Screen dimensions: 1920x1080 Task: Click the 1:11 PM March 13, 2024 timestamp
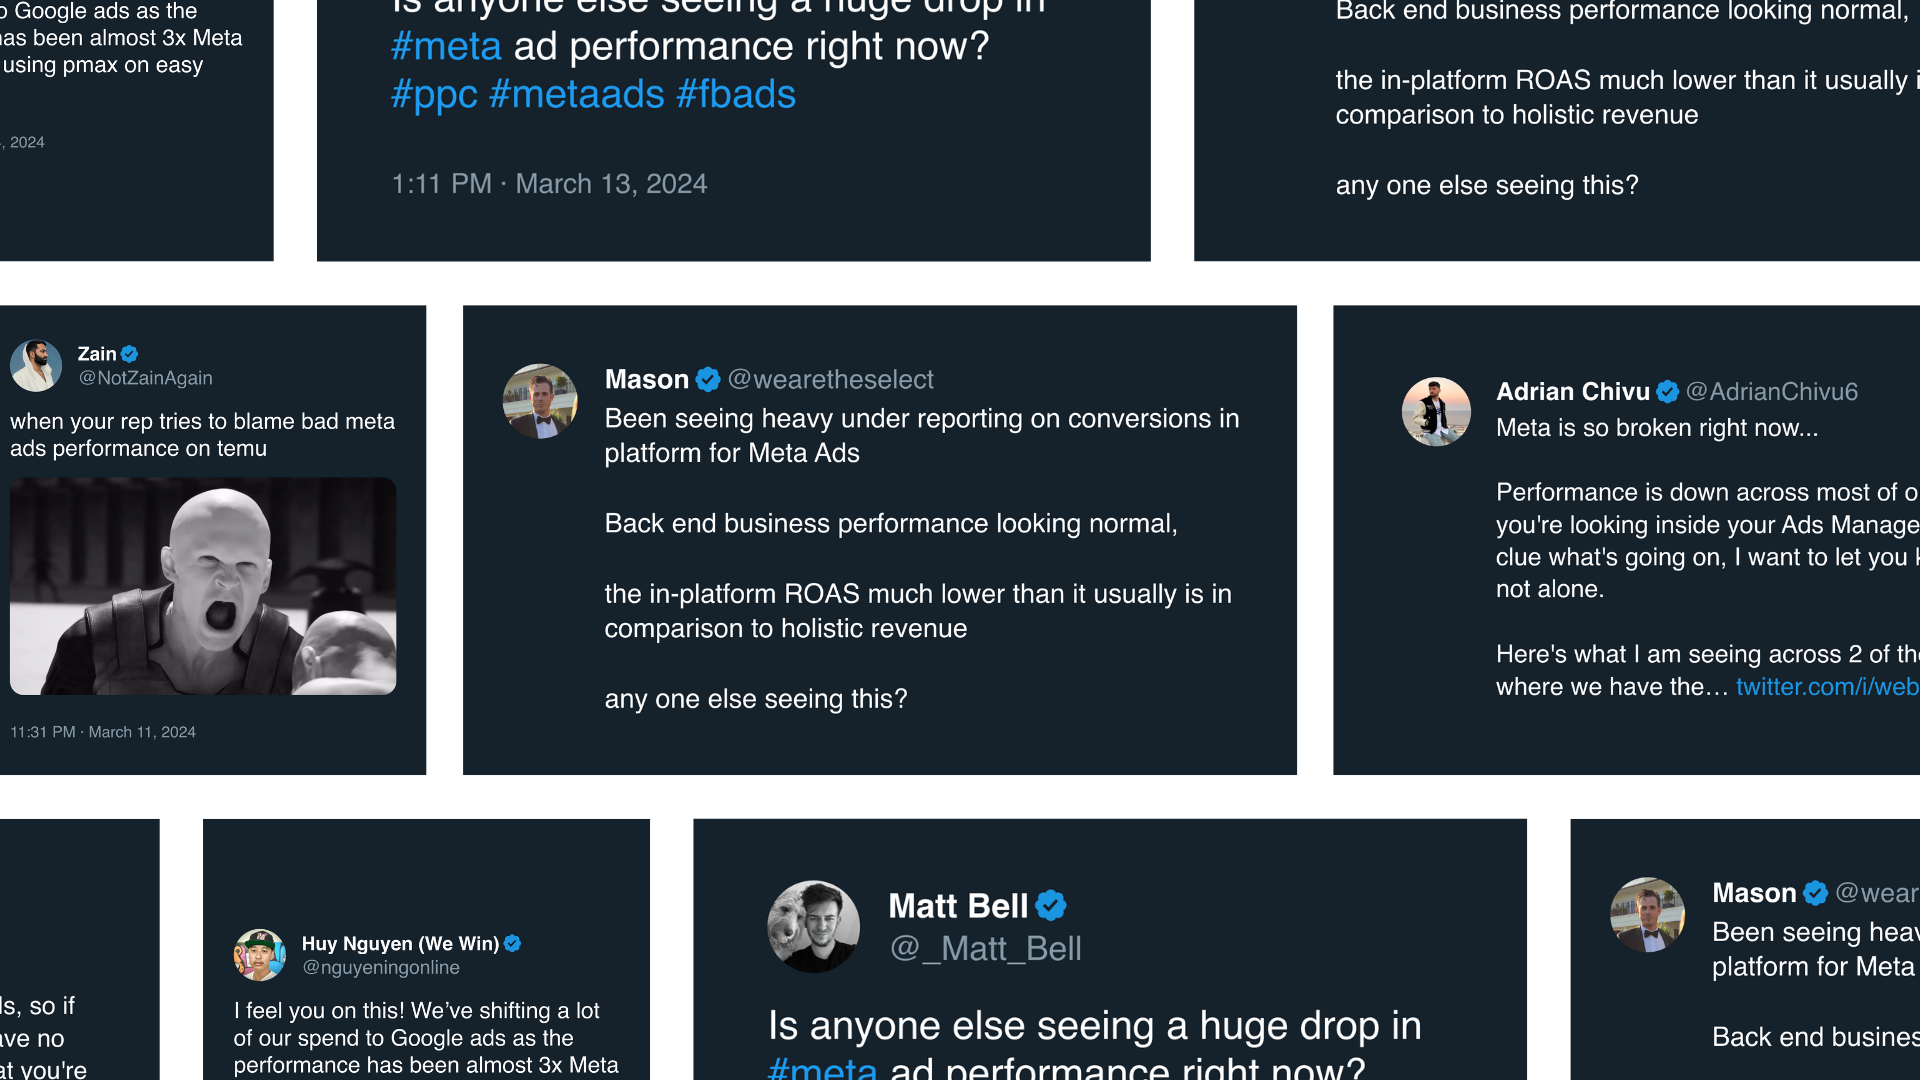click(549, 184)
